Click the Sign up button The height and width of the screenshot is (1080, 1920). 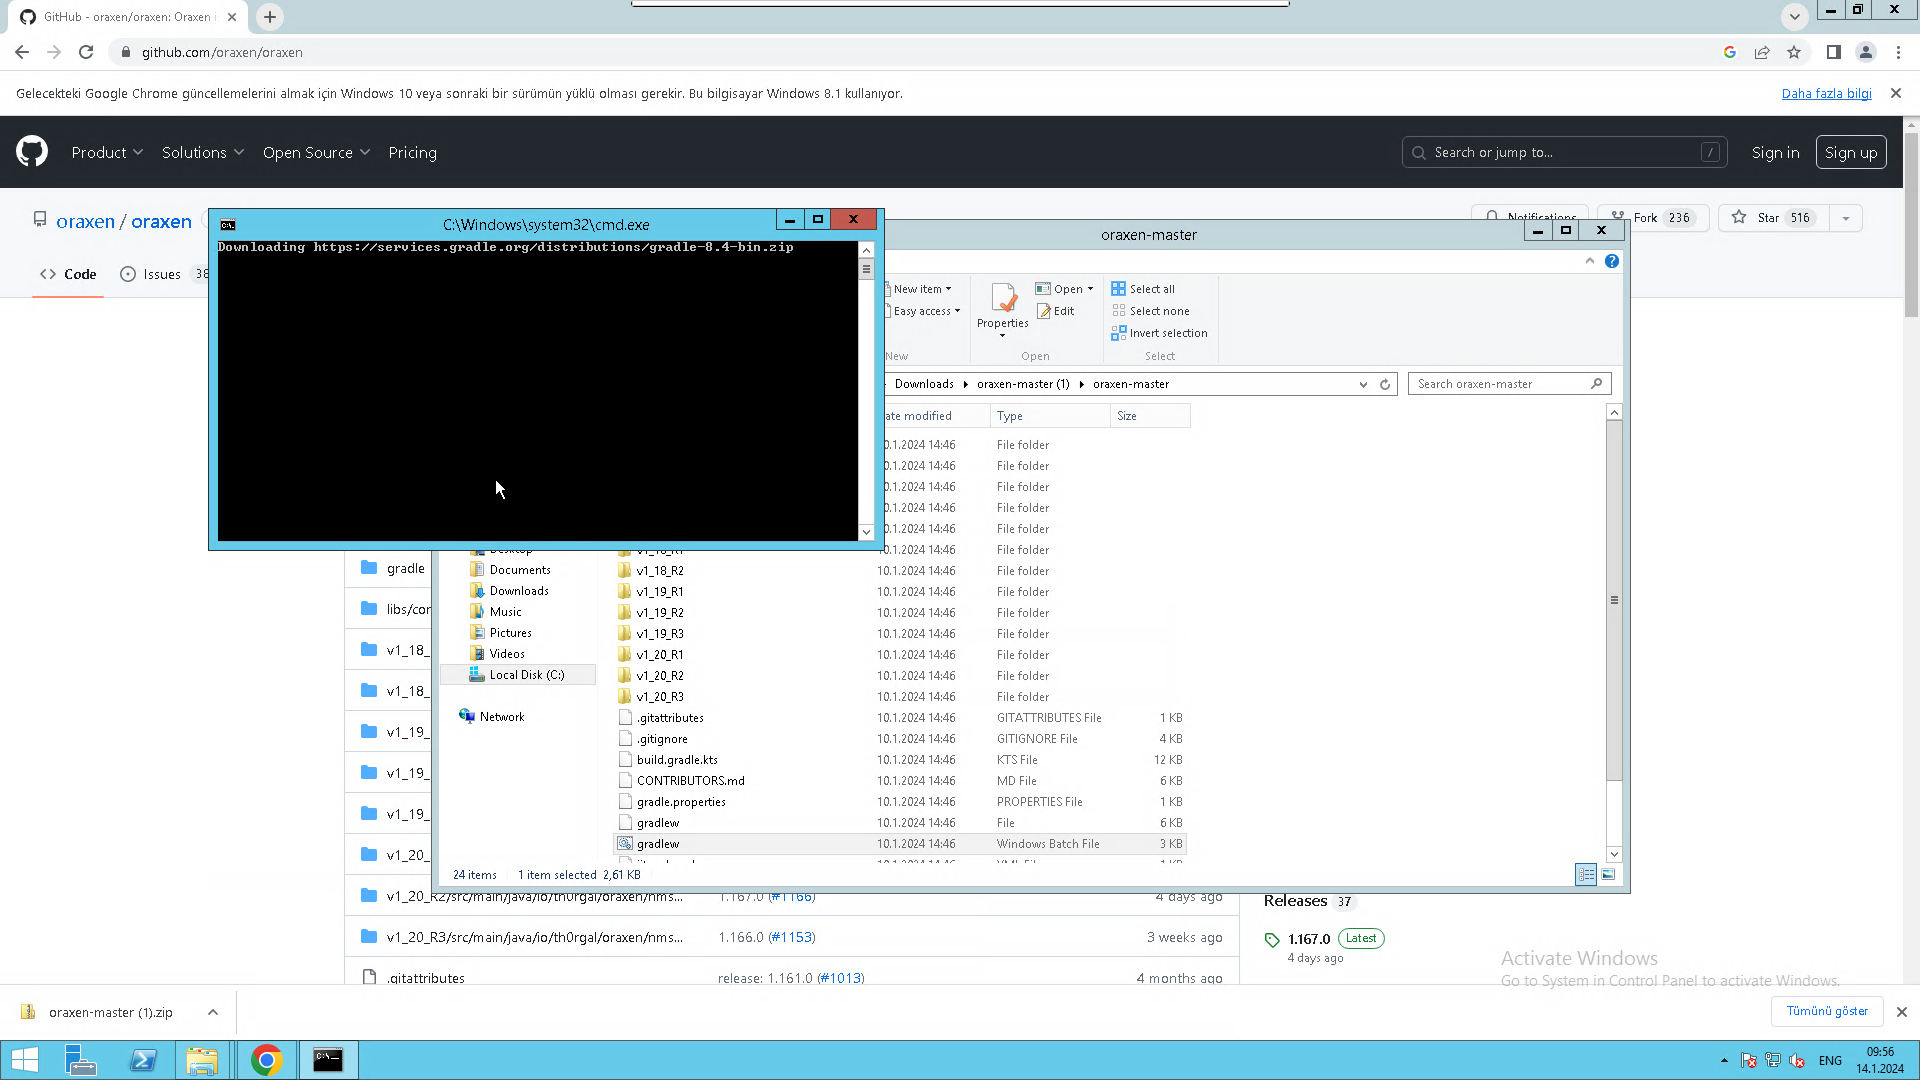[x=1851, y=152]
